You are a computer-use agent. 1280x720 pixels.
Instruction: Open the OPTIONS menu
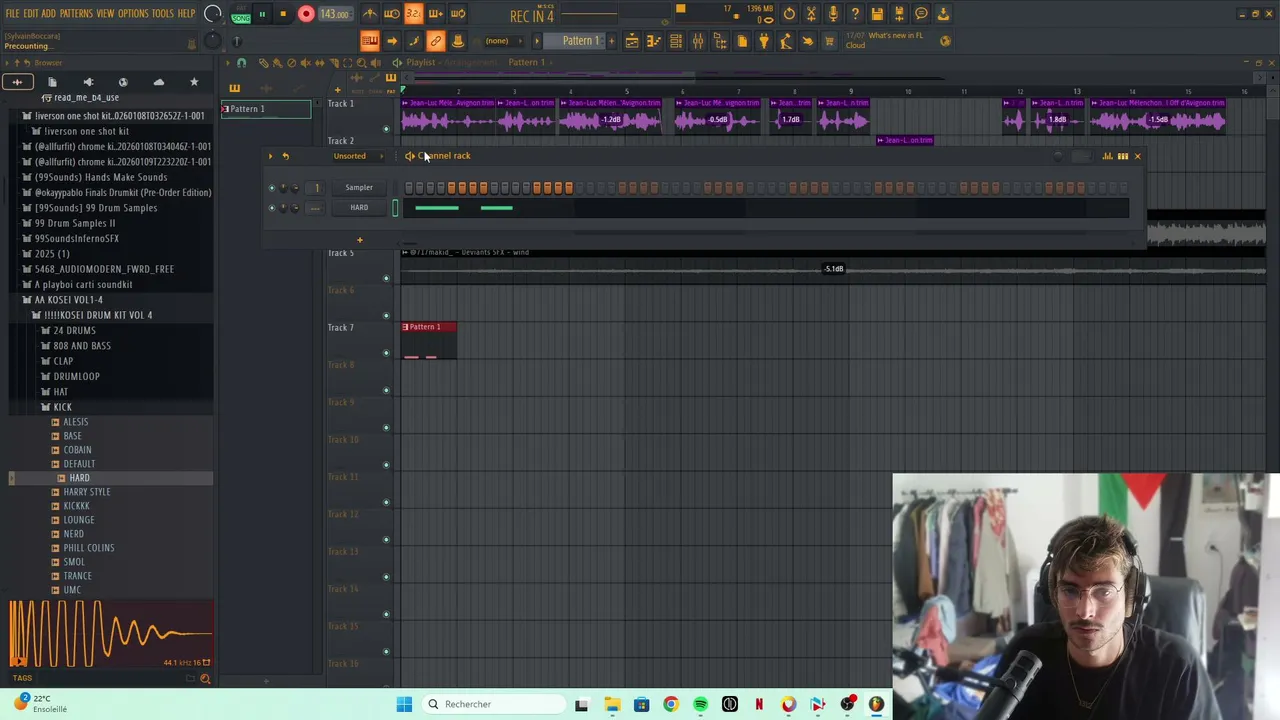pos(133,14)
